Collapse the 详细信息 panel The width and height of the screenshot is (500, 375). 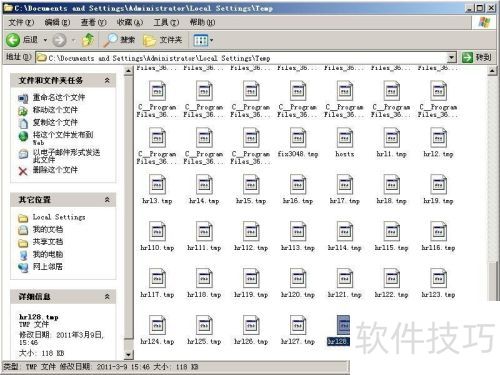tap(107, 296)
